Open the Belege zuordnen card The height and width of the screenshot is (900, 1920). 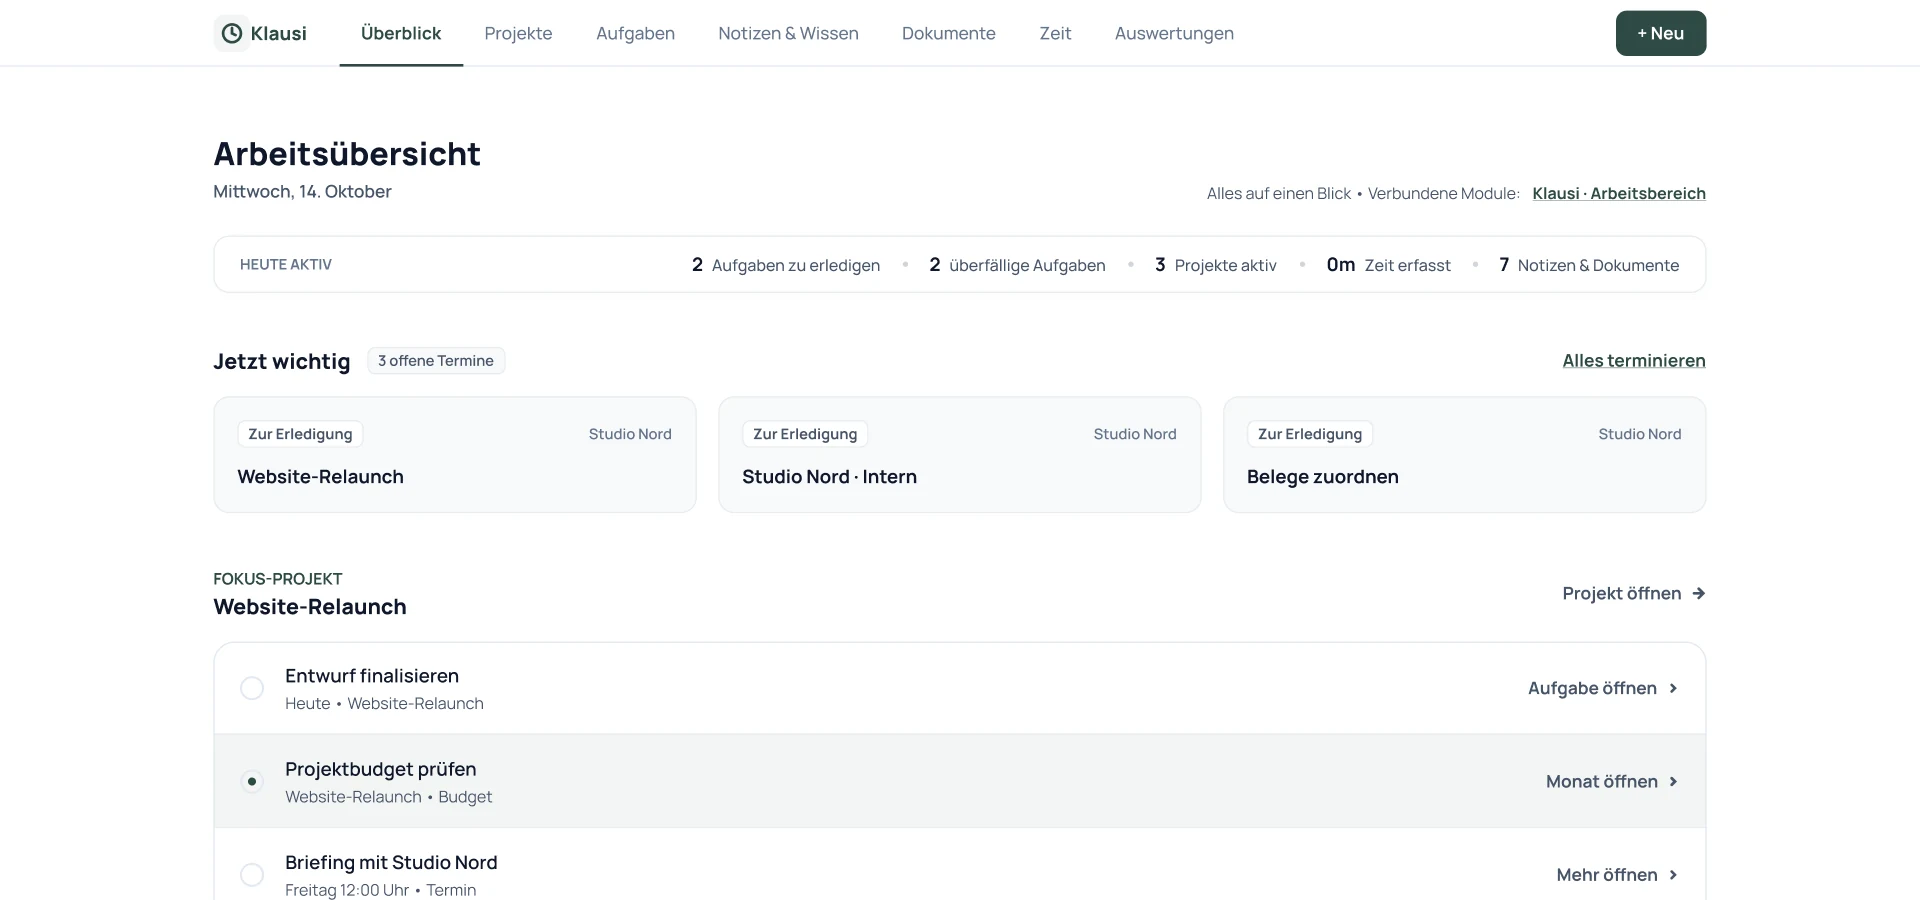click(1465, 455)
